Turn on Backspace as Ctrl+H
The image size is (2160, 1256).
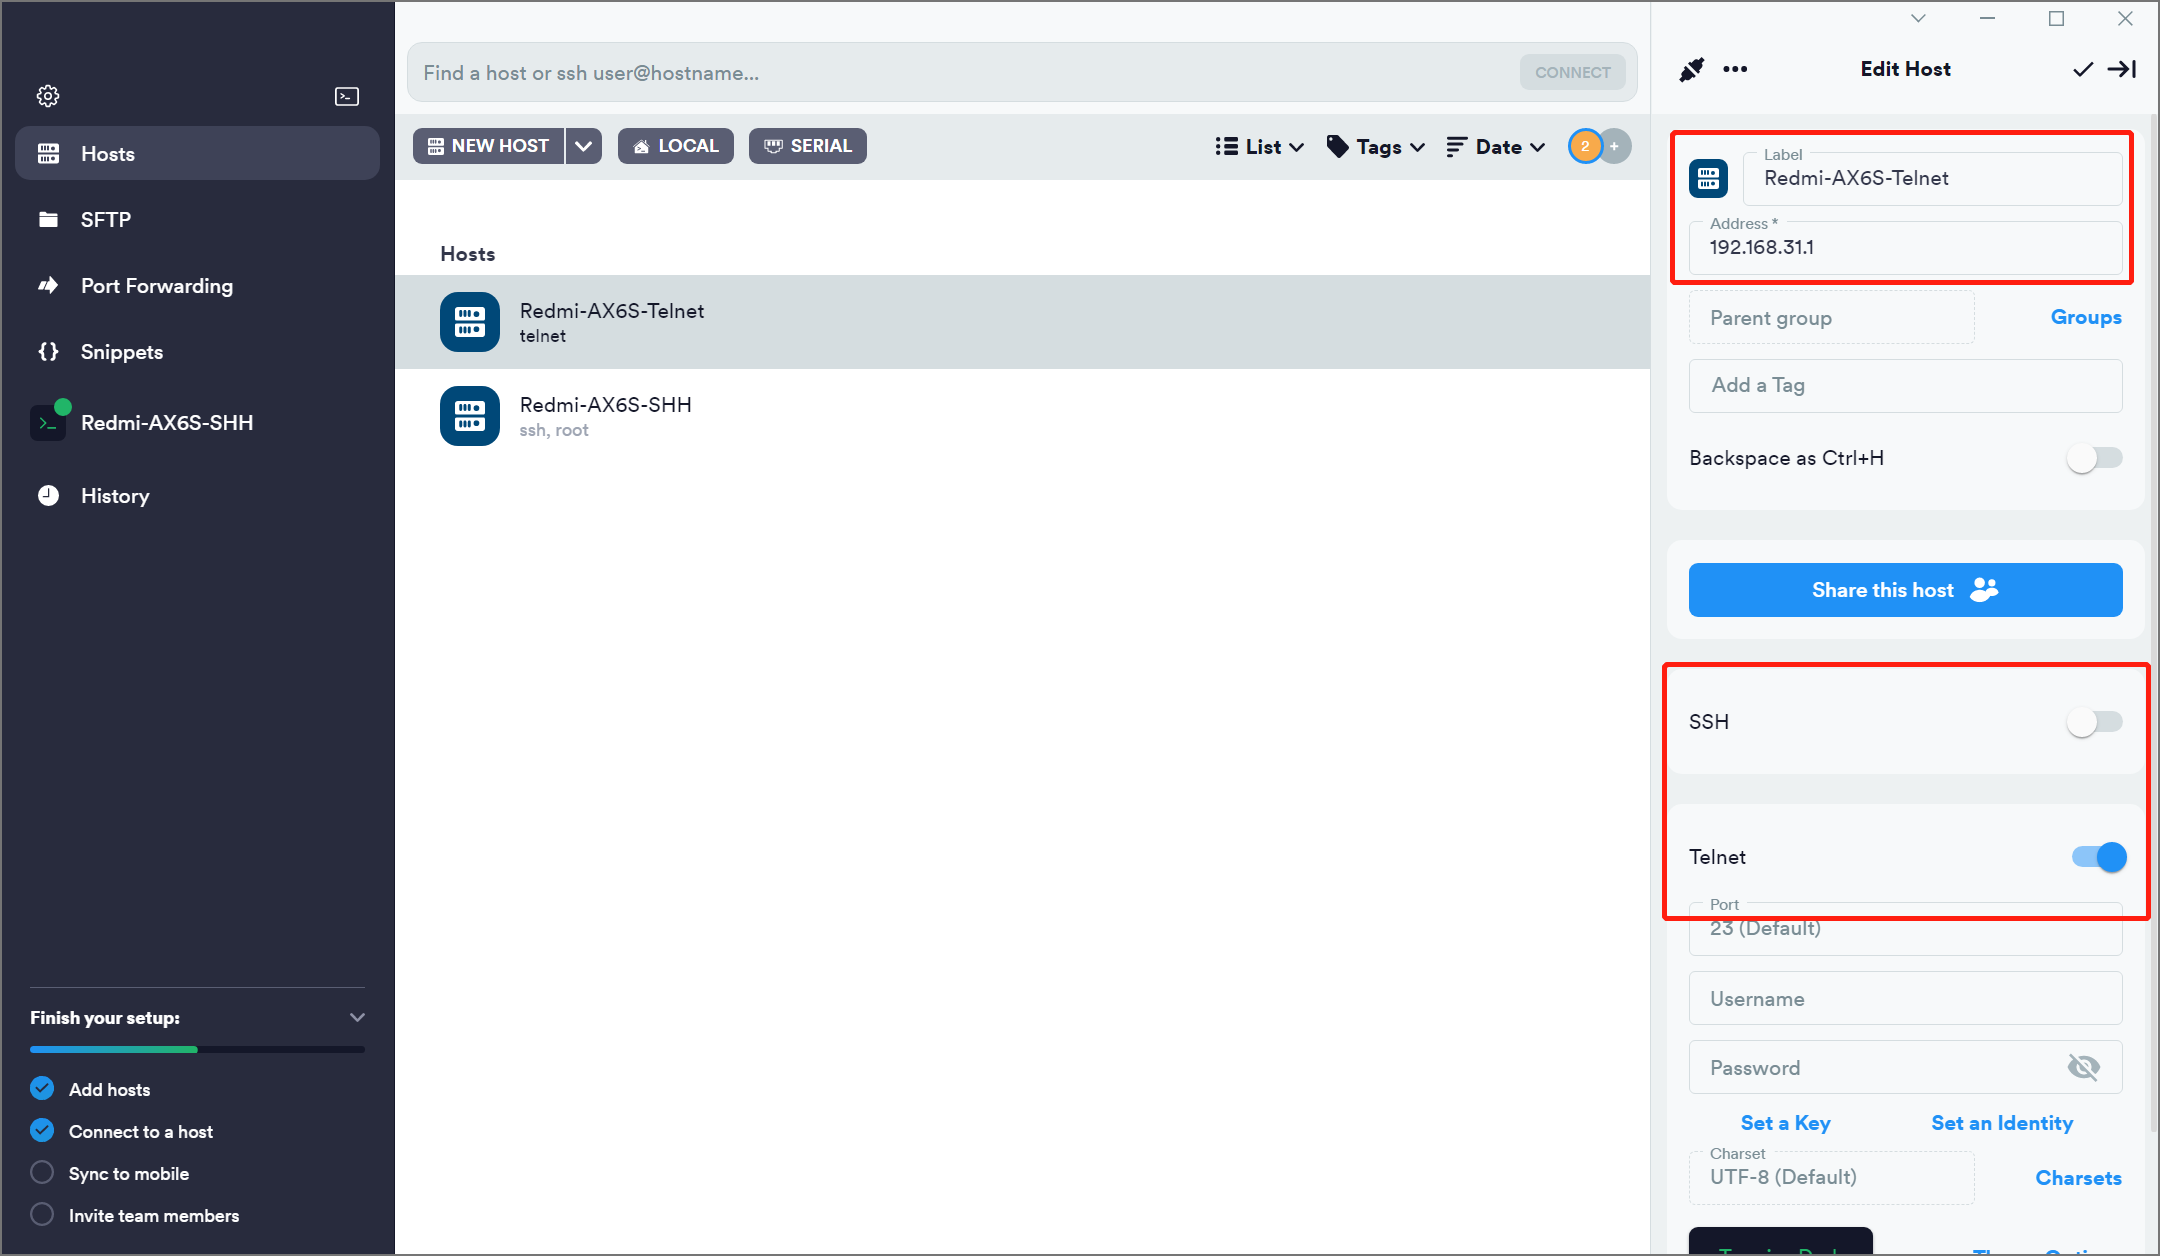click(x=2095, y=458)
